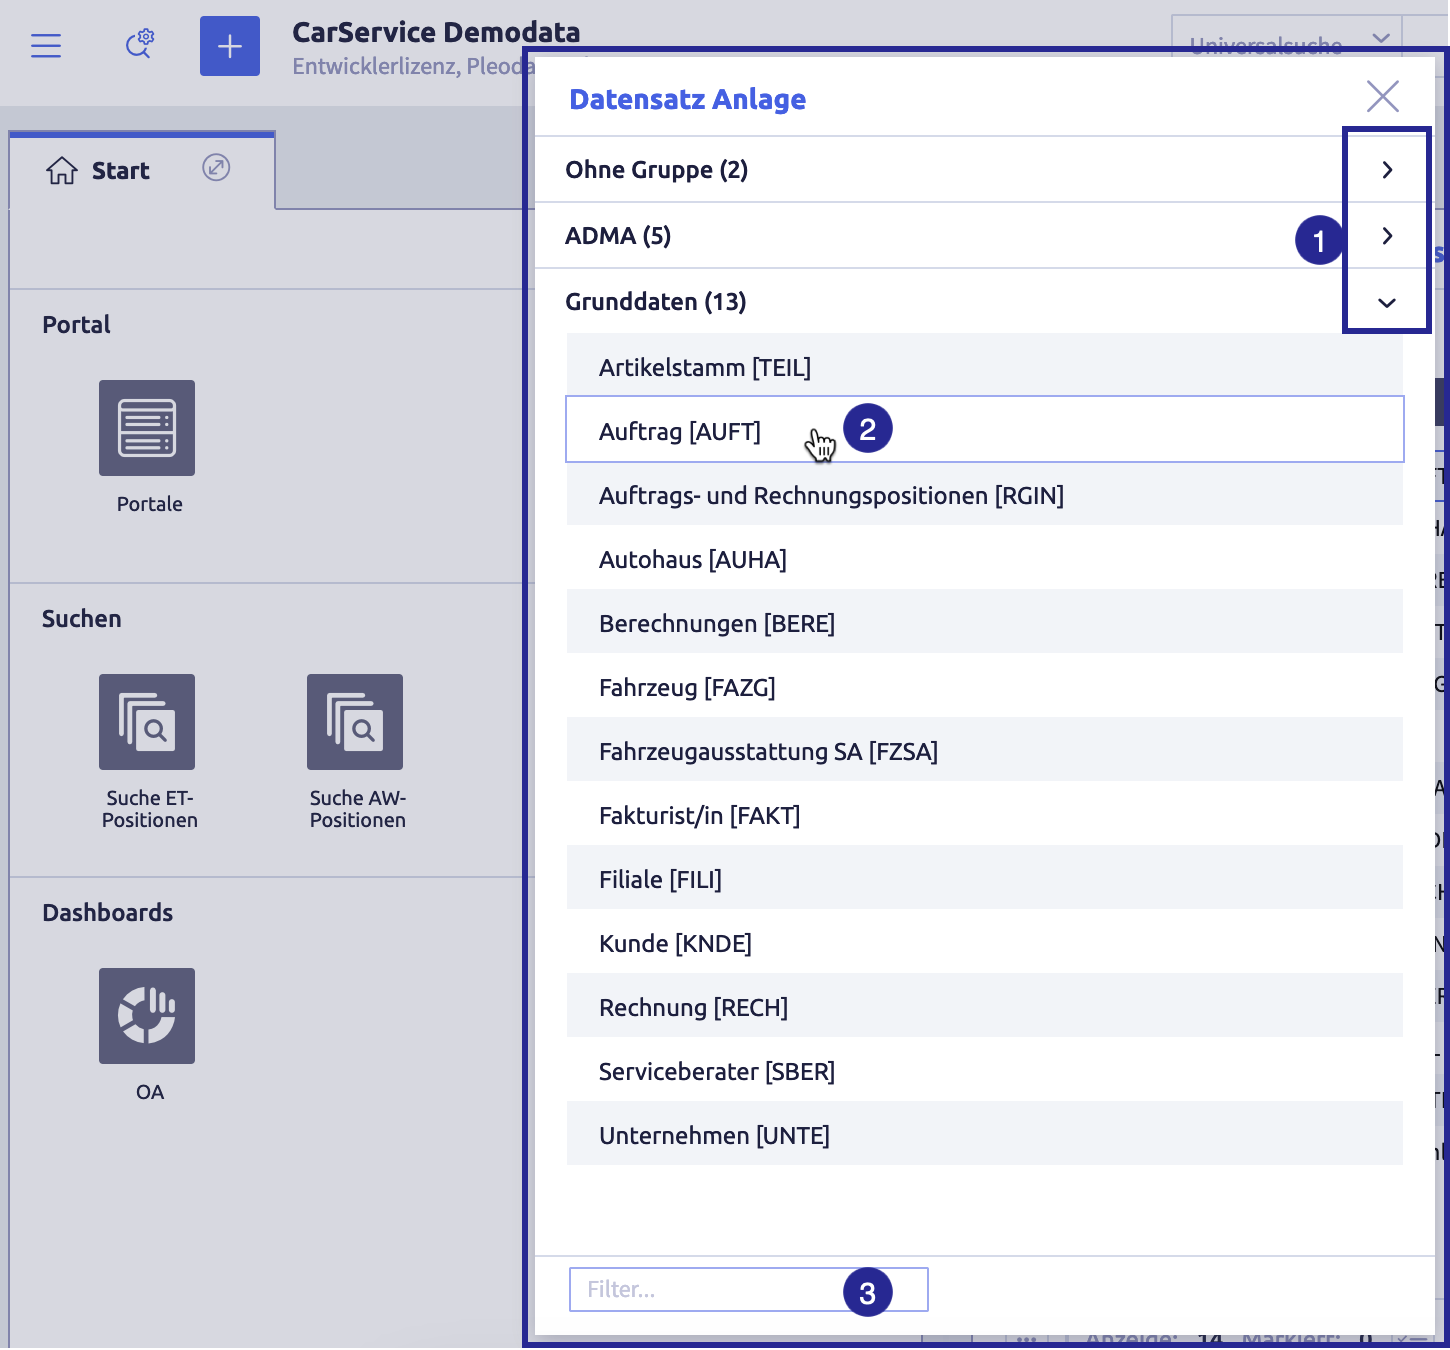Screen dimensions: 1450x1350
Task: Open the Portale tile icon
Action: 147,428
